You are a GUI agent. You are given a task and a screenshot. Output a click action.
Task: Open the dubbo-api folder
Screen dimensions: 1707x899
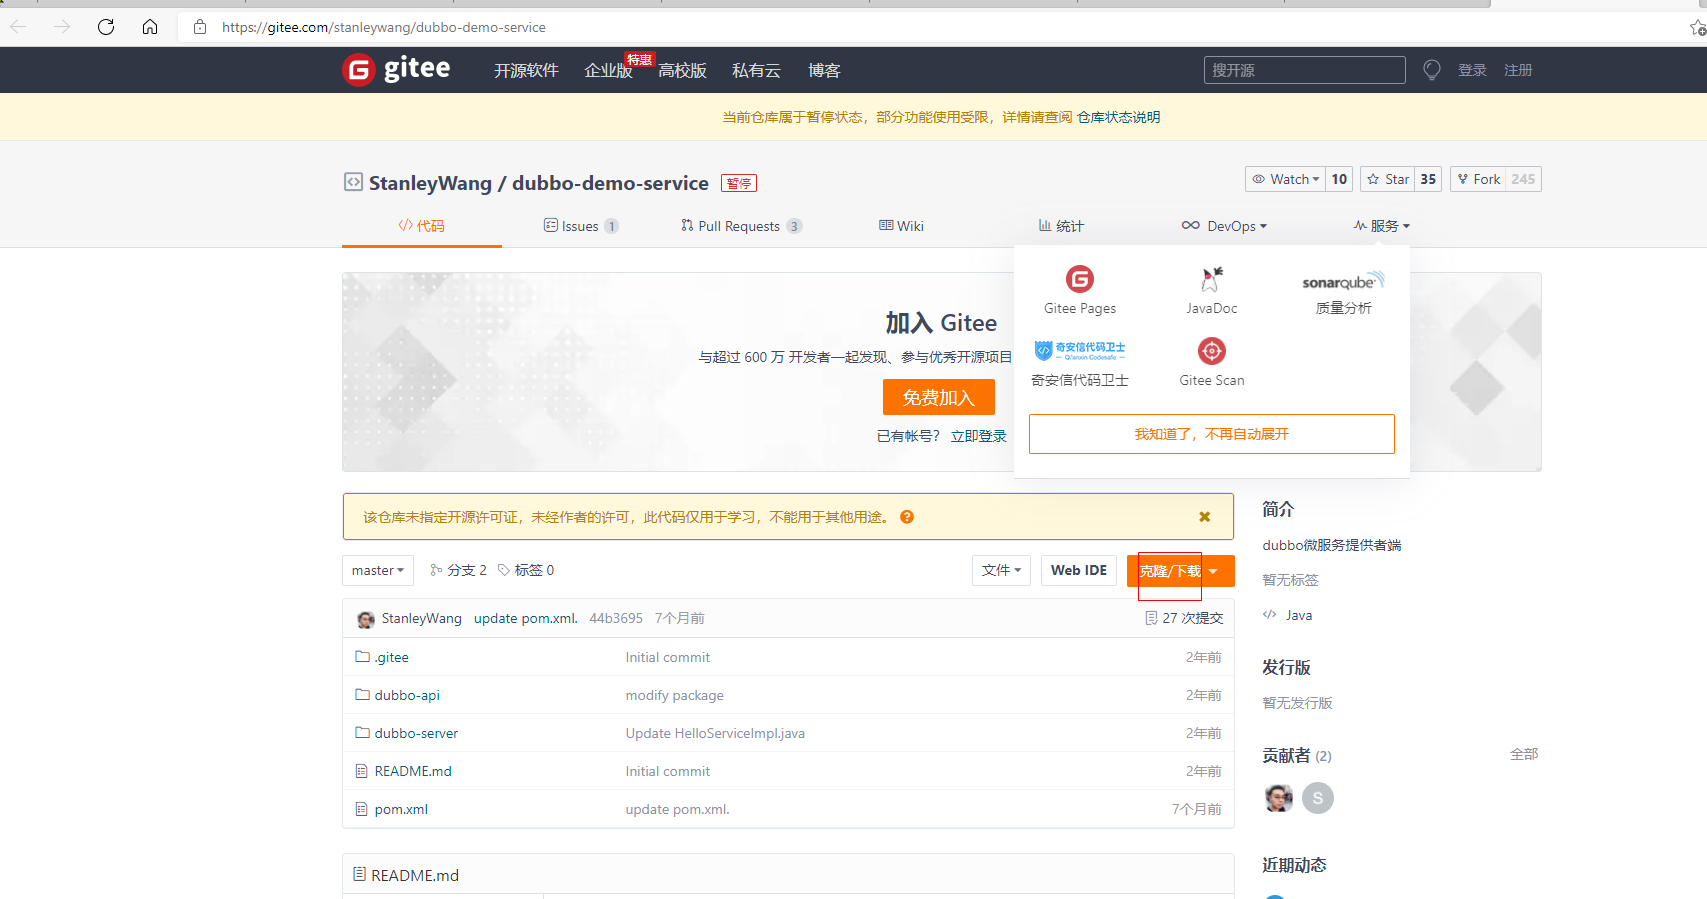pyautogui.click(x=407, y=695)
